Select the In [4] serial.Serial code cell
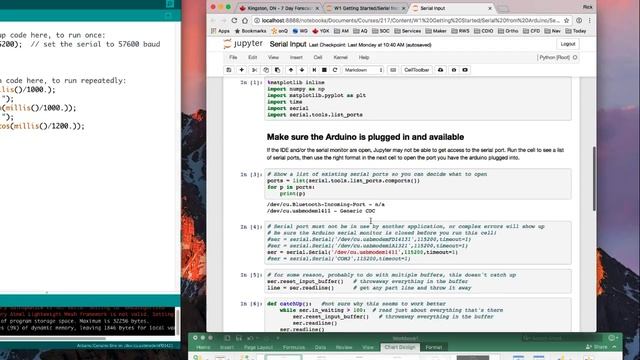Image resolution: width=640 pixels, height=360 pixels. tap(418, 242)
